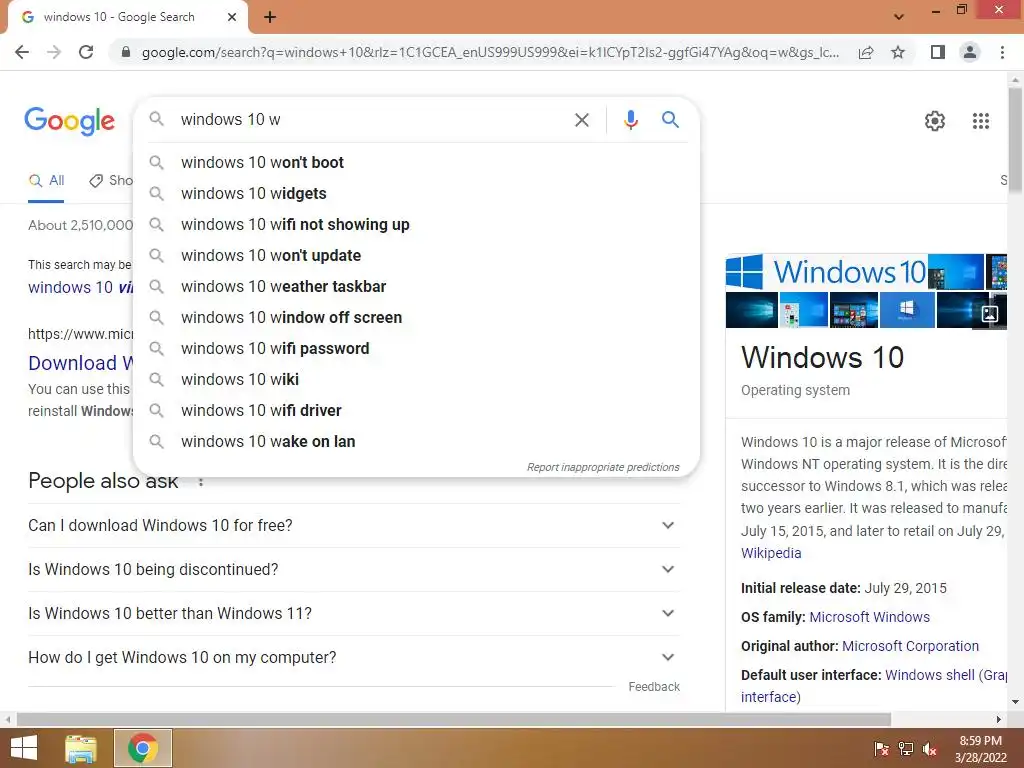Select suggestion windows 10 wifi driver
Image resolution: width=1024 pixels, height=768 pixels.
(416, 411)
